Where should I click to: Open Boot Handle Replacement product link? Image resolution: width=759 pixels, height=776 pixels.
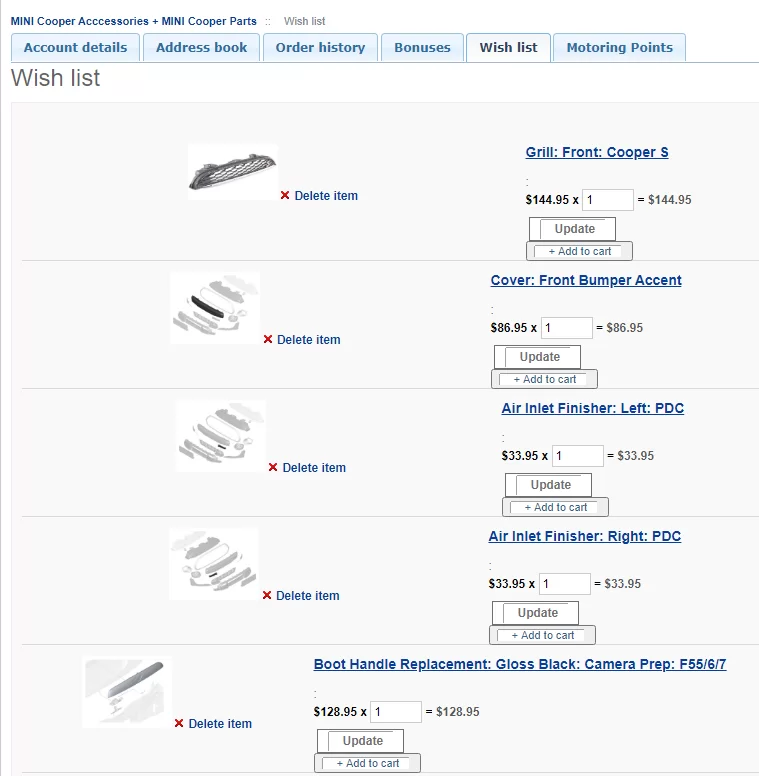[x=519, y=664]
